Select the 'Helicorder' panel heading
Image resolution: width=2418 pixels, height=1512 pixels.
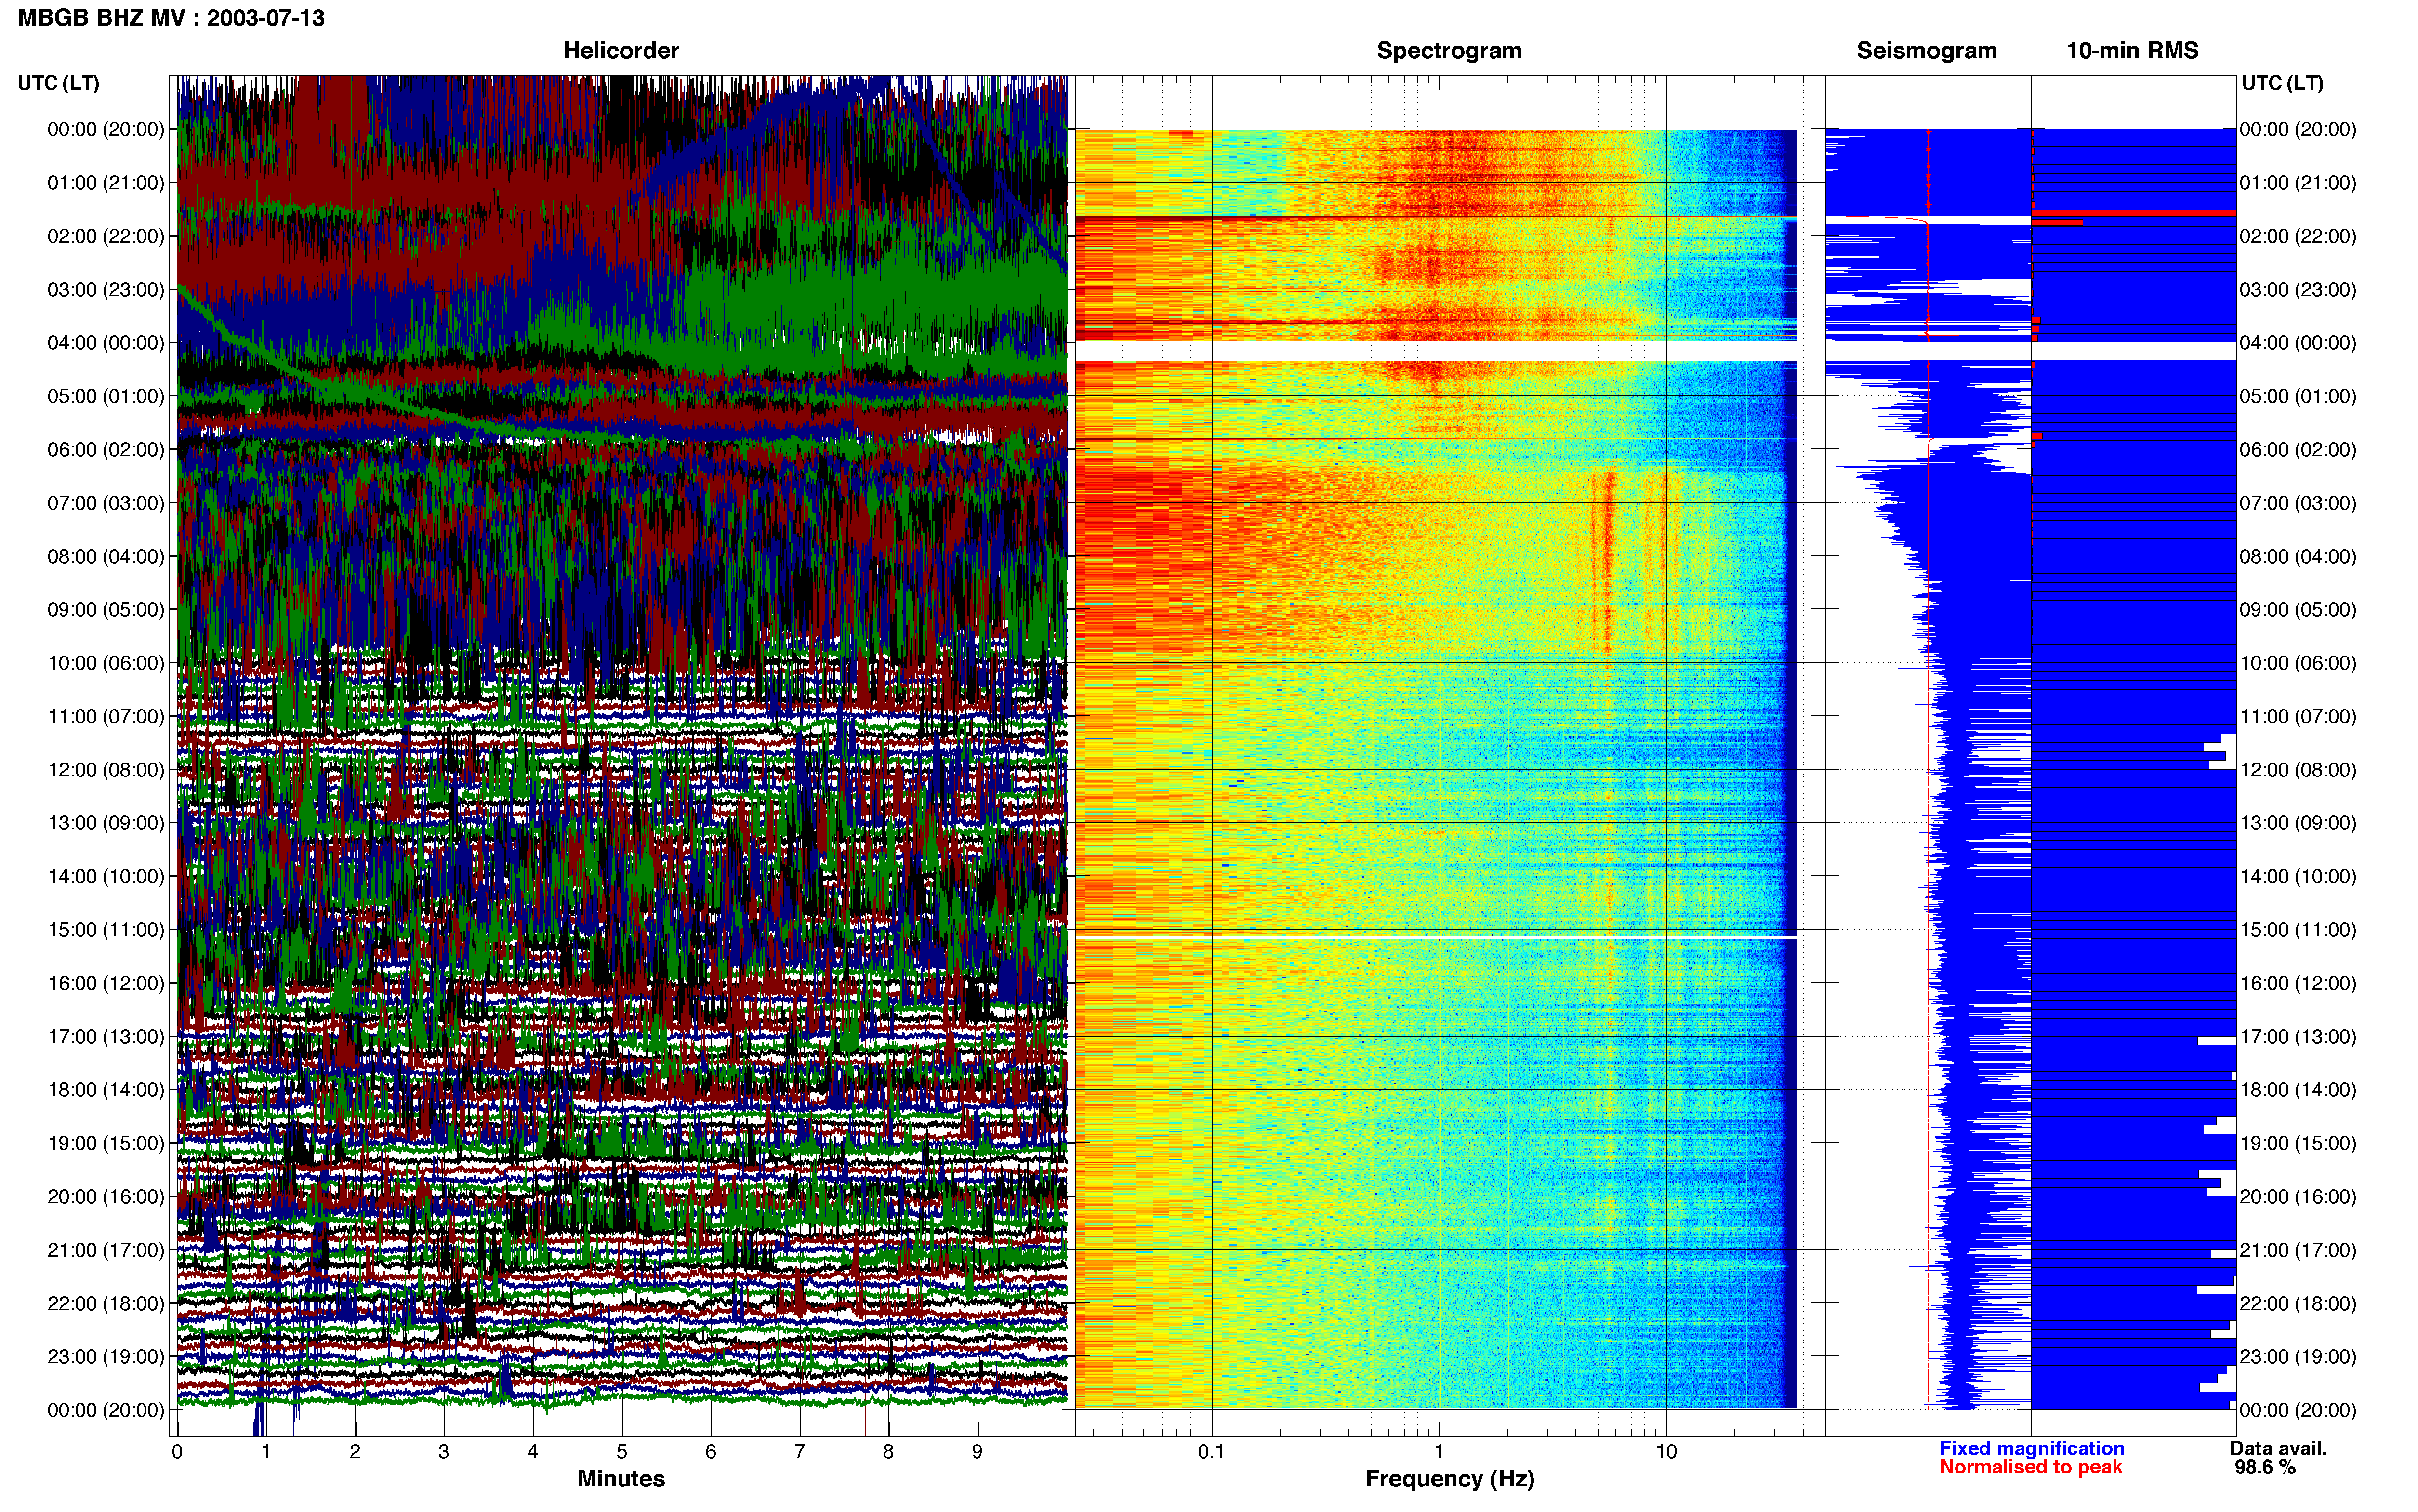621,51
